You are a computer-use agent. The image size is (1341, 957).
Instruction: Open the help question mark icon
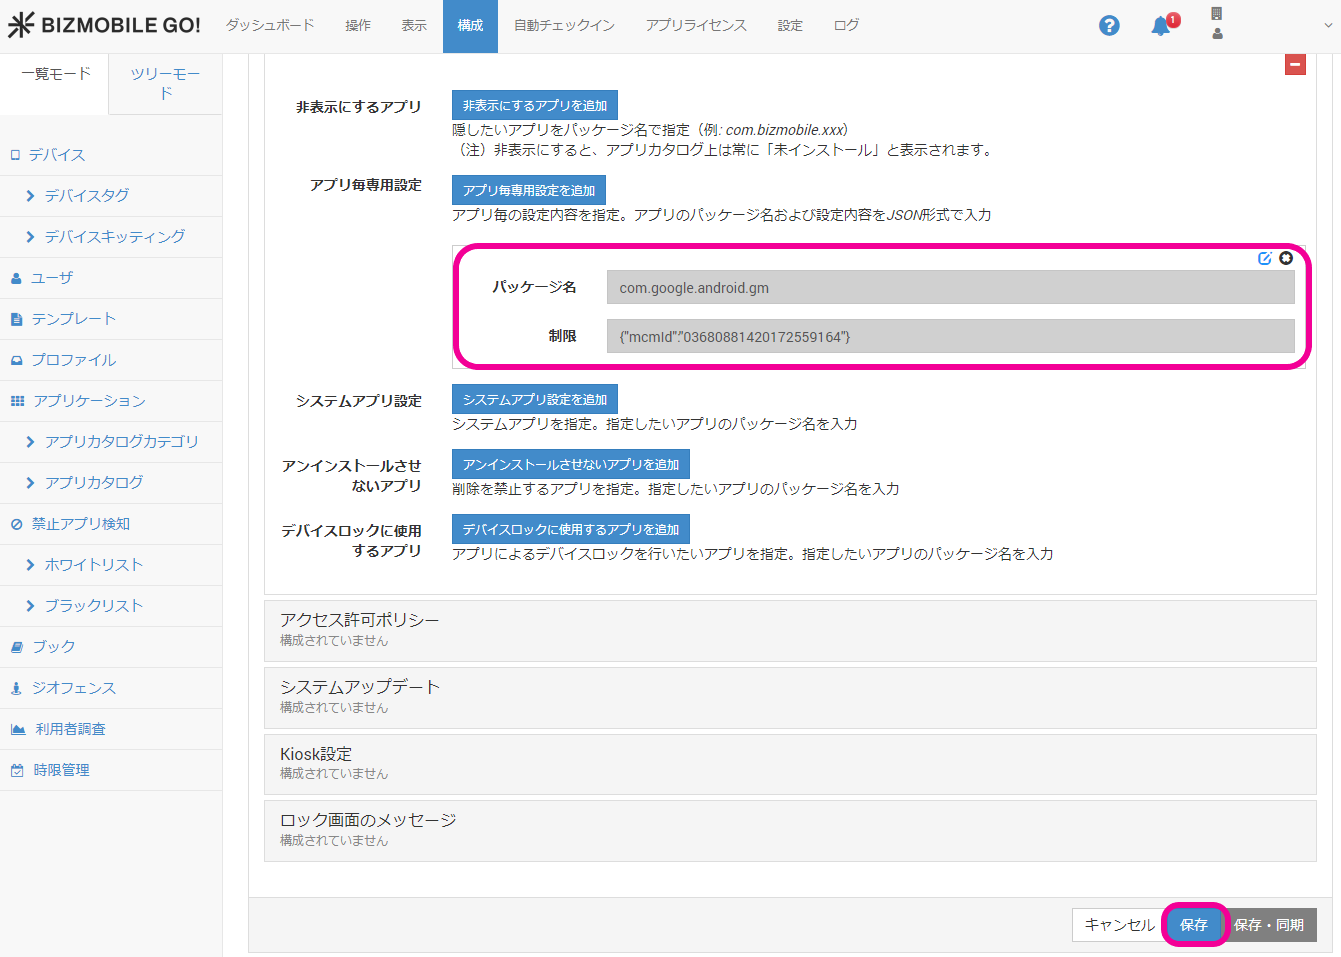click(x=1109, y=26)
